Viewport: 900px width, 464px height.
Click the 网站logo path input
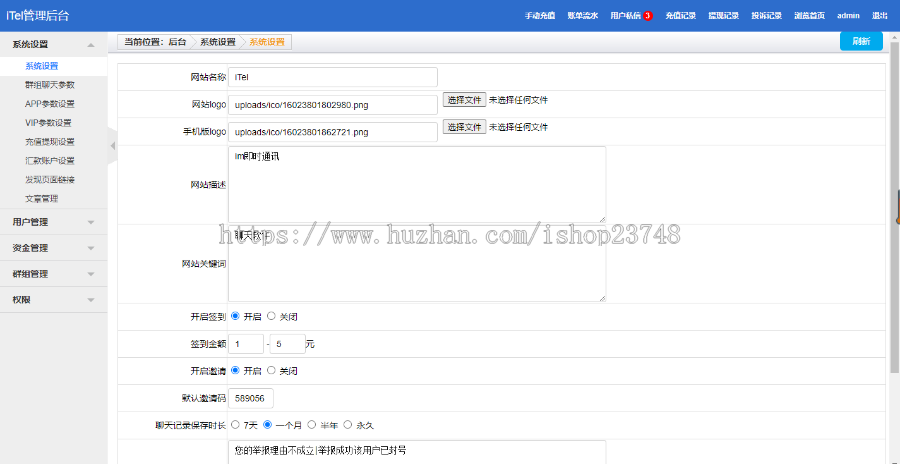tap(333, 105)
